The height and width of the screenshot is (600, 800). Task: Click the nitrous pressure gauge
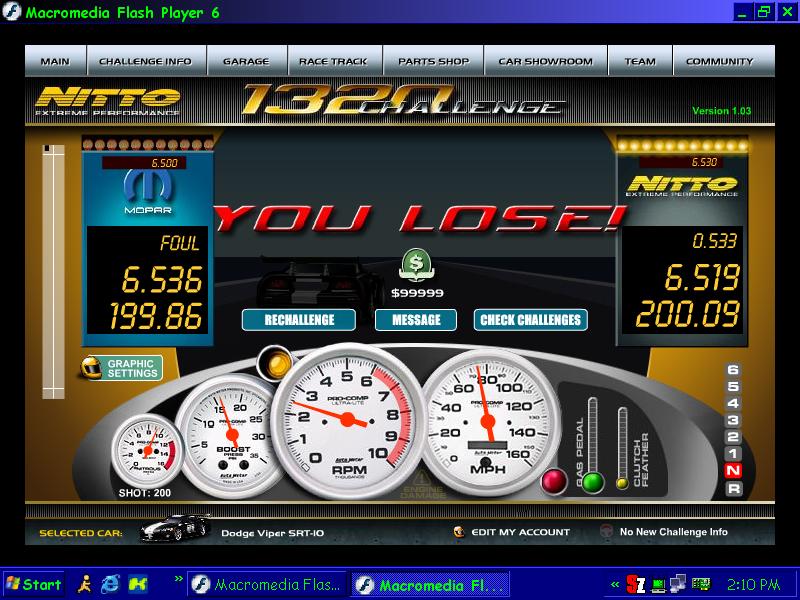coord(147,450)
